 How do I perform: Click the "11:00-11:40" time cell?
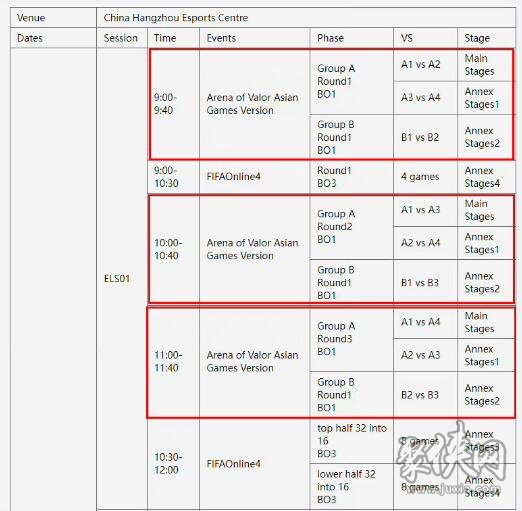click(173, 362)
